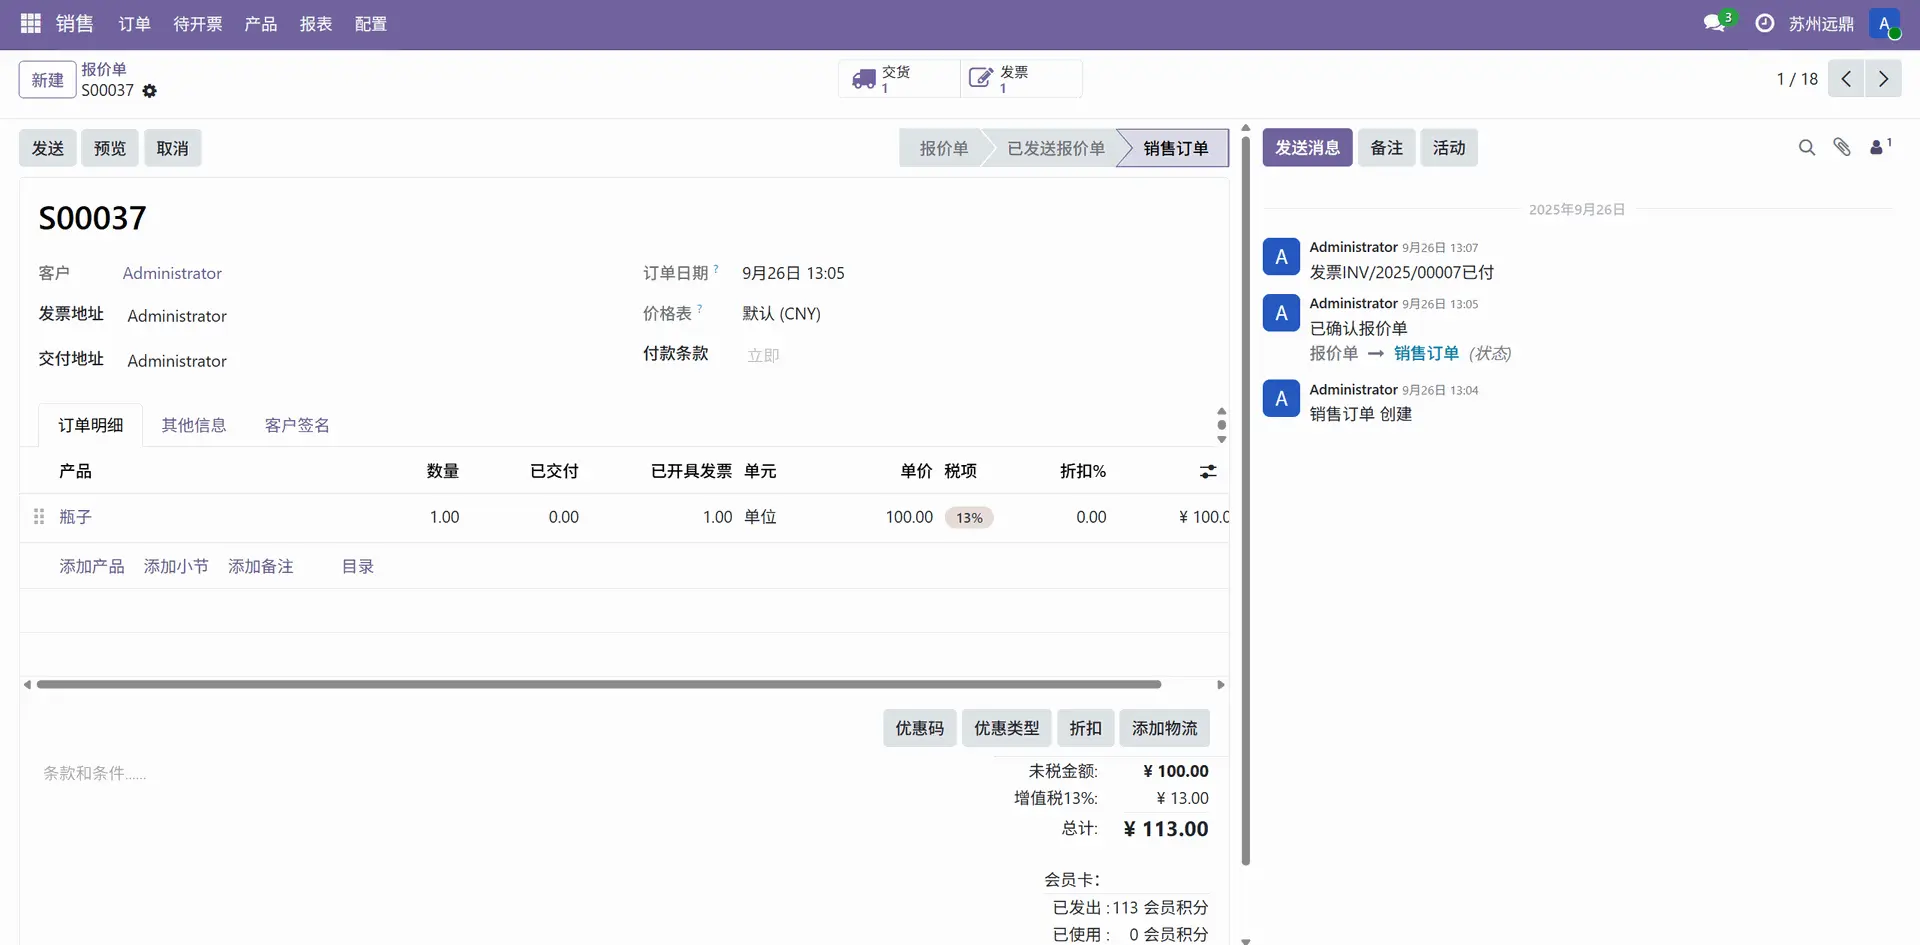Viewport: 1920px width, 945px height.
Task: Toggle optional columns in order lines table
Action: click(x=1208, y=472)
